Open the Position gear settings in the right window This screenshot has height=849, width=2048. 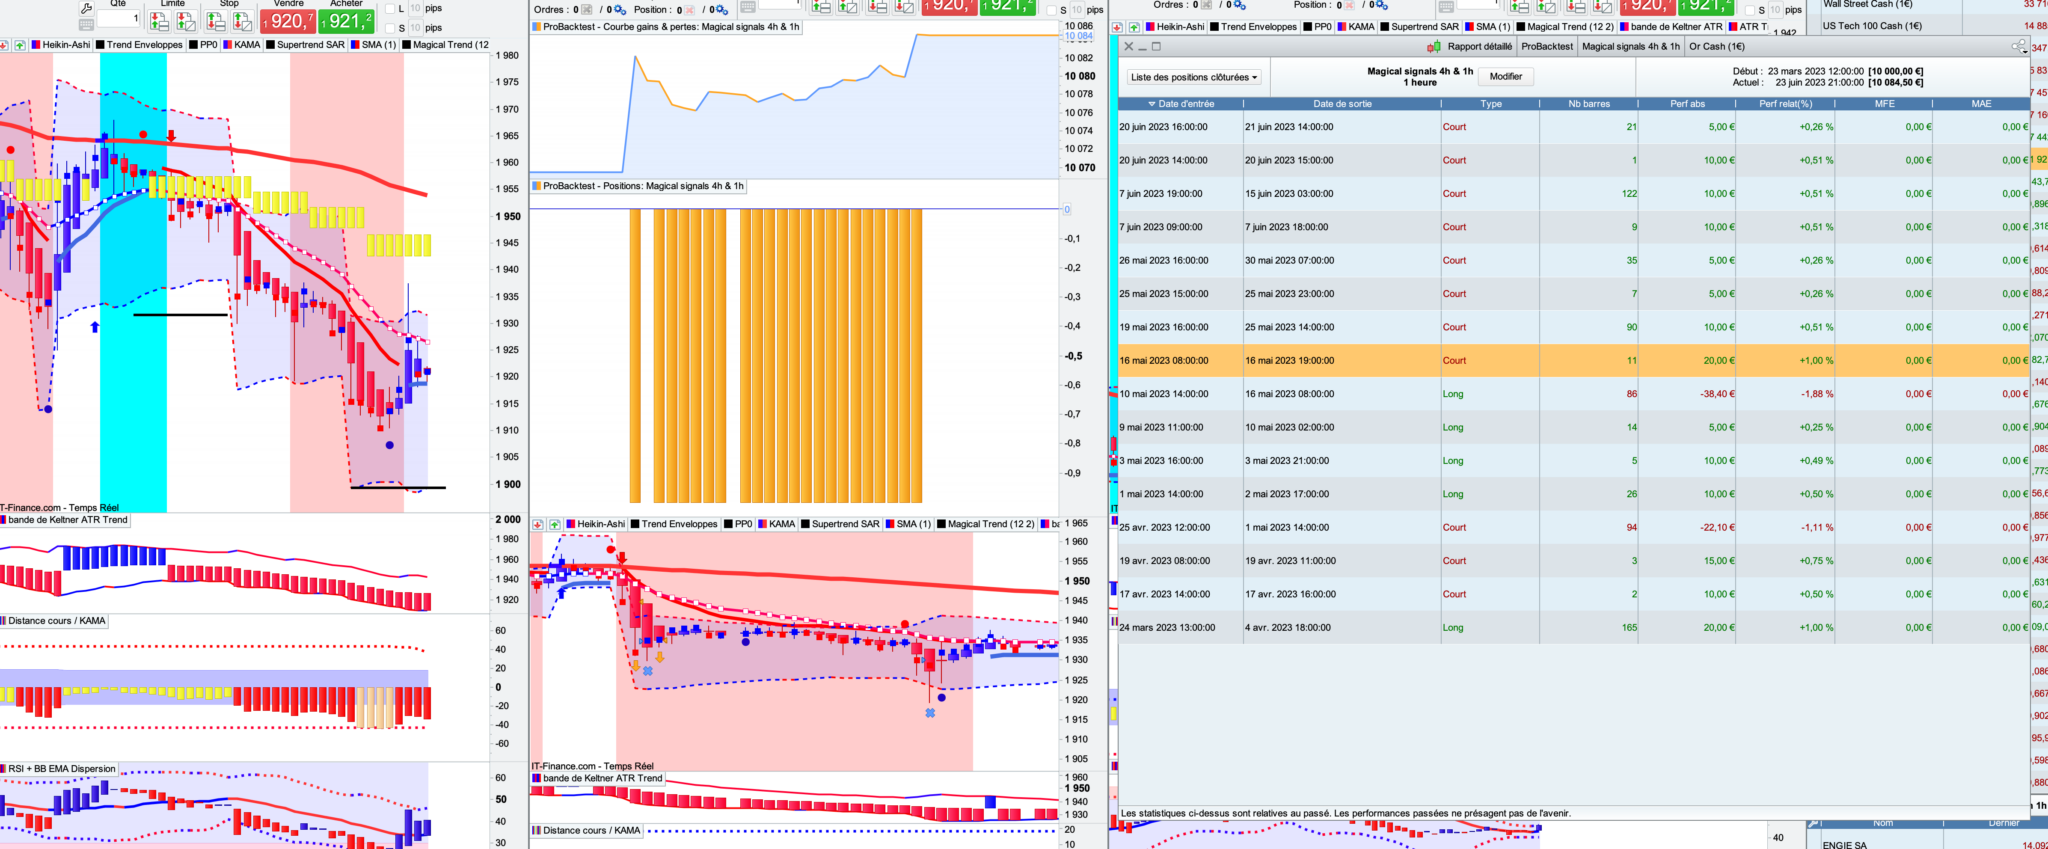(1381, 5)
